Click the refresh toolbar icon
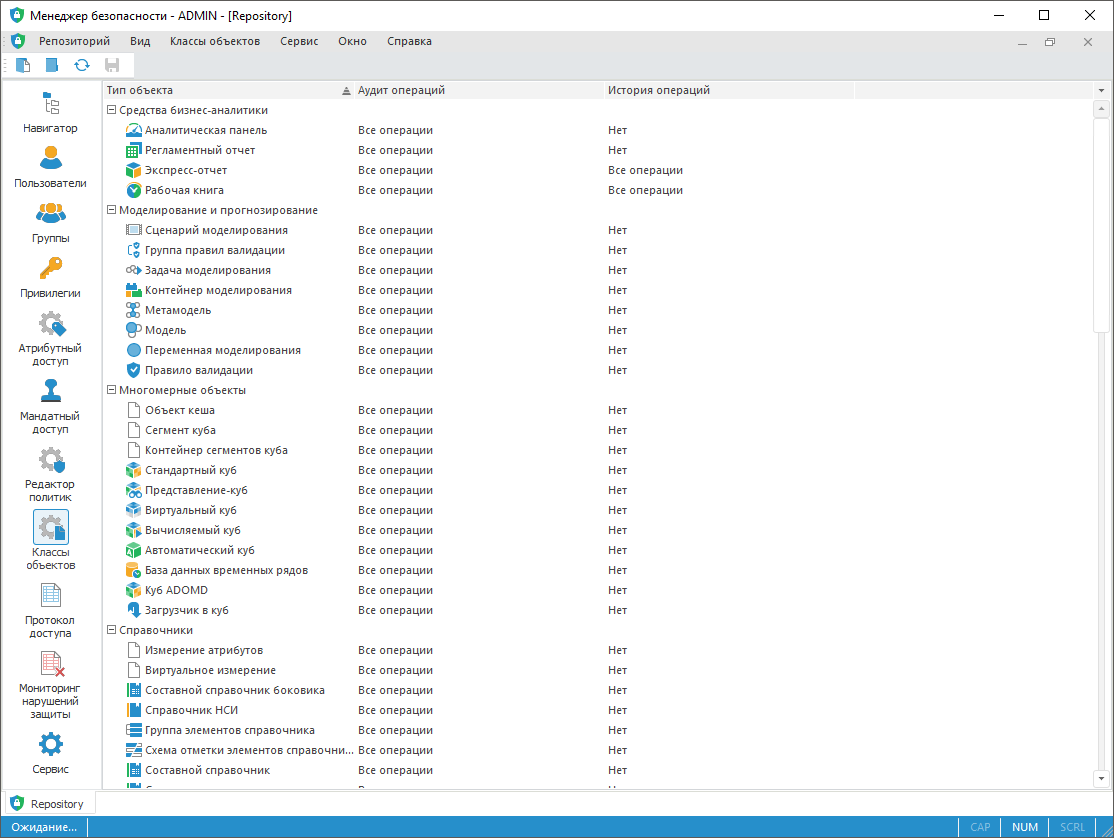This screenshot has width=1114, height=838. coord(82,65)
